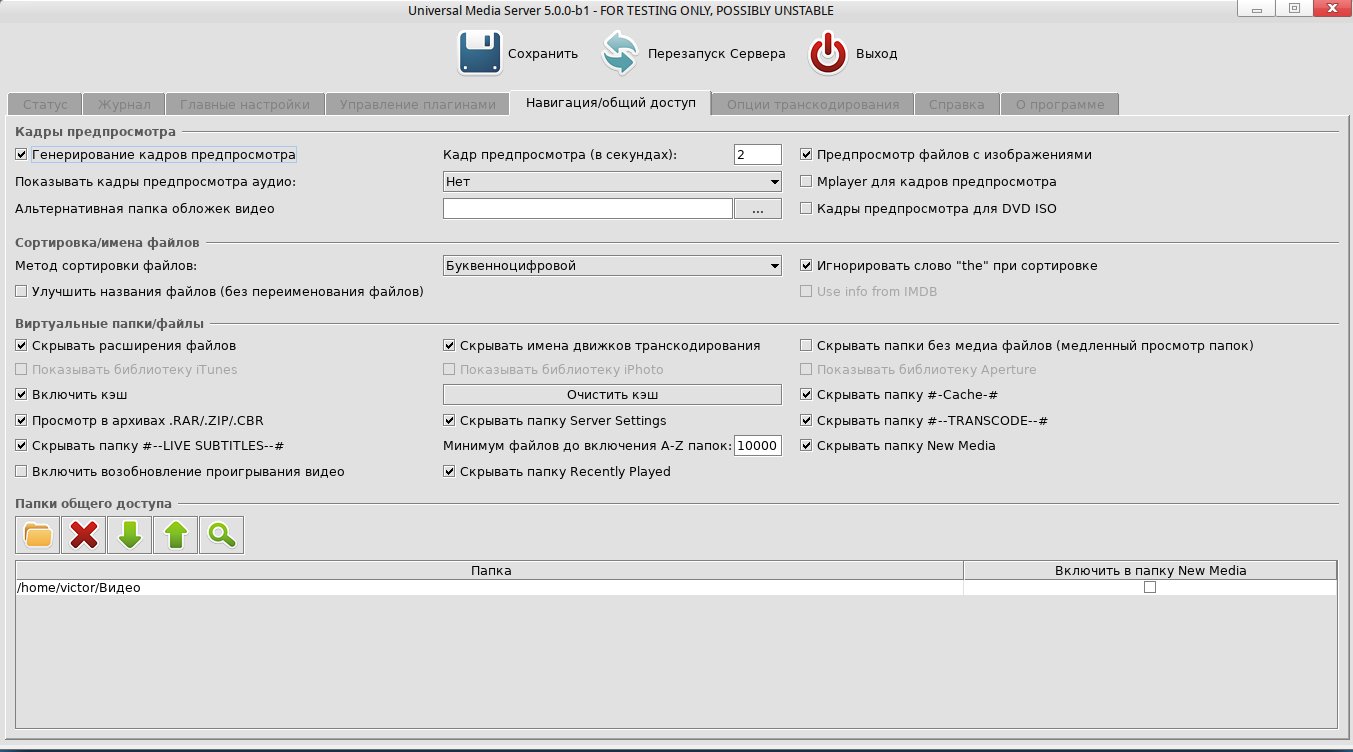Enable Кадры предпросмотра для DVD ISO
This screenshot has width=1353, height=752.
point(806,209)
